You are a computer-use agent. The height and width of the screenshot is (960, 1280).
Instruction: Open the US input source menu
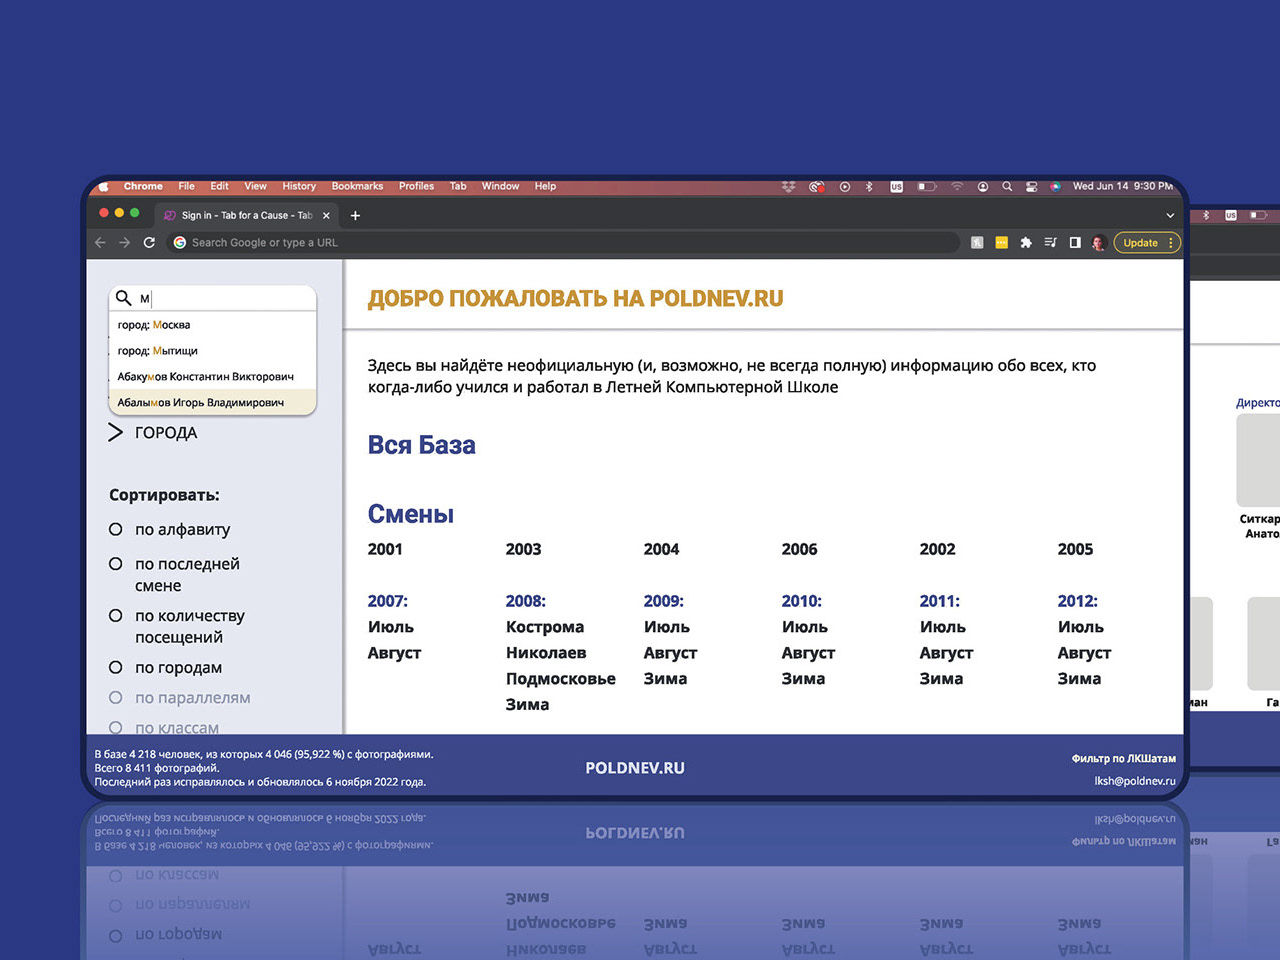coord(896,186)
